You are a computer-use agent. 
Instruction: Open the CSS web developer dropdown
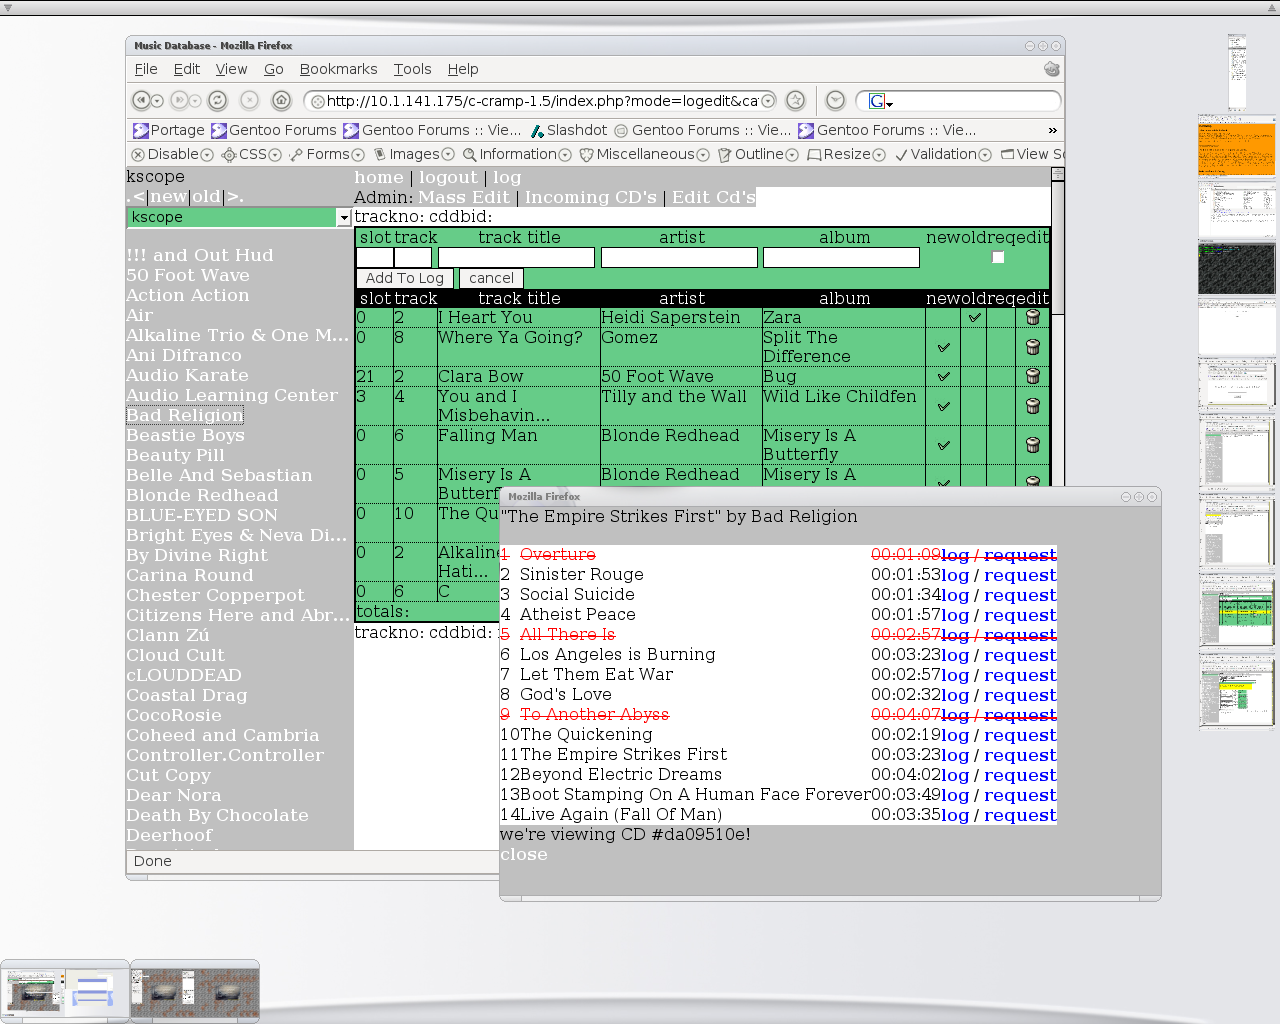point(251,154)
